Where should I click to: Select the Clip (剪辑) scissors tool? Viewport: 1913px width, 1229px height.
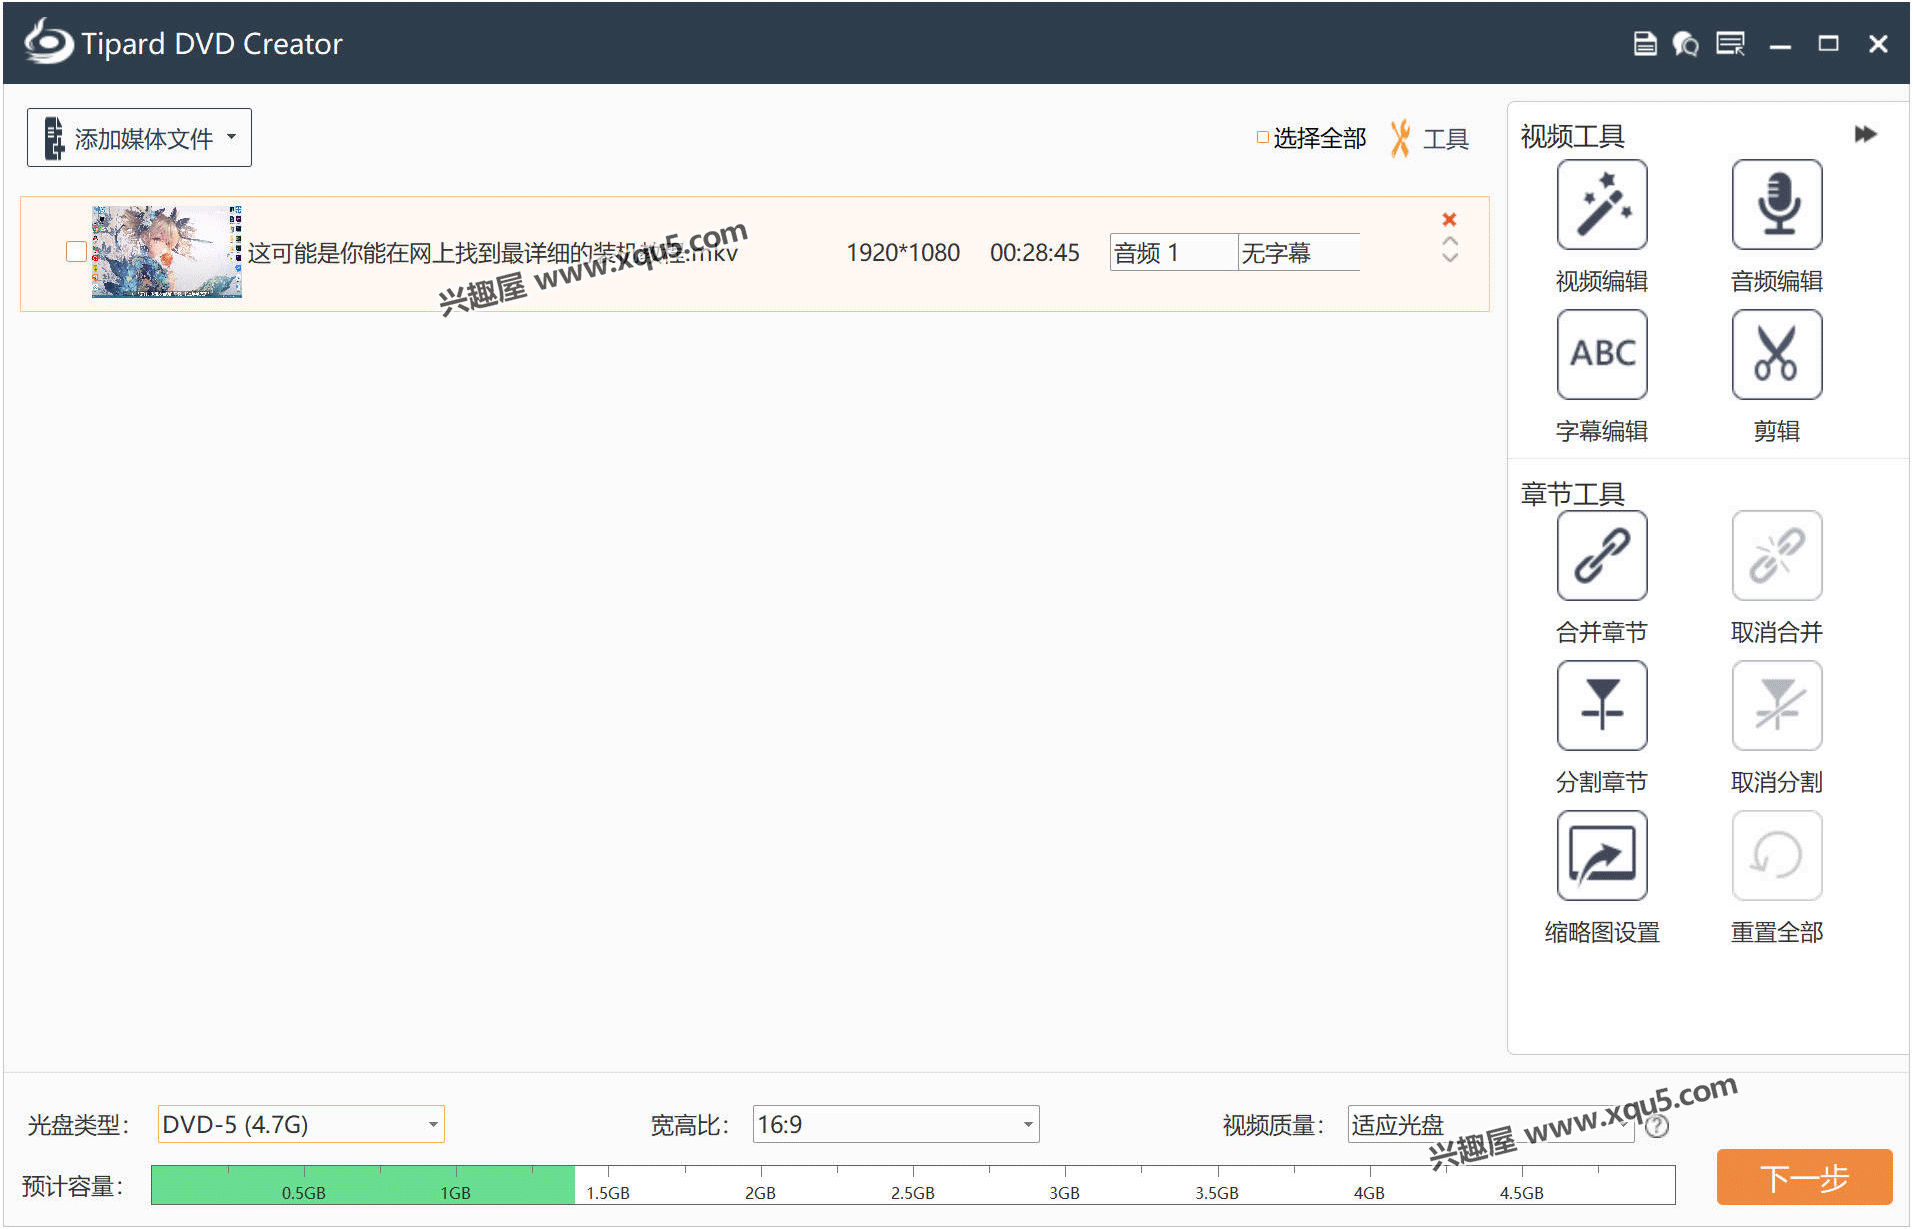pyautogui.click(x=1776, y=355)
